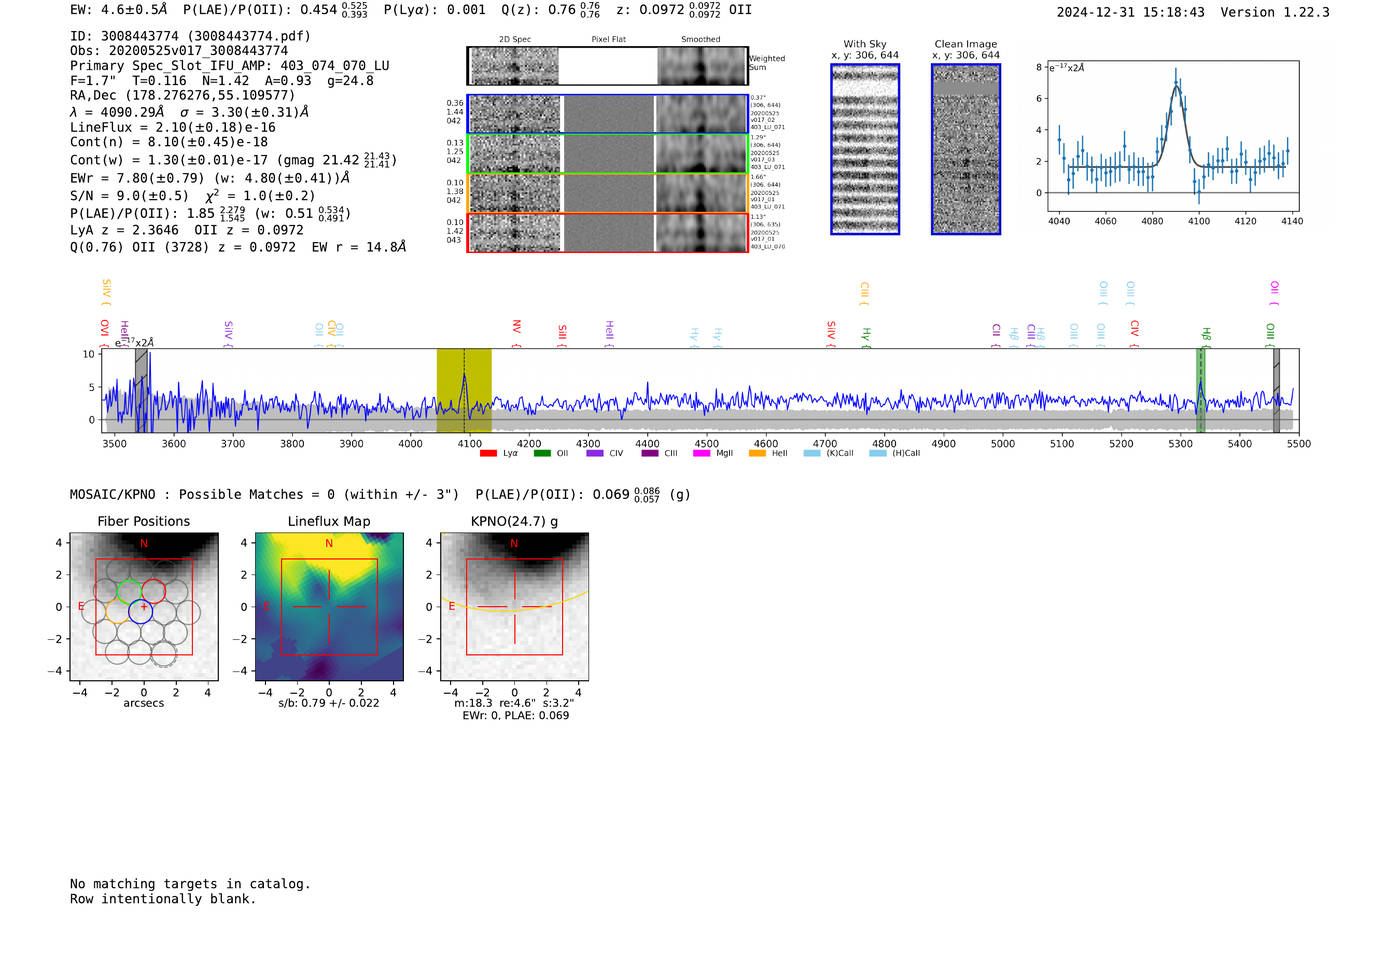This screenshot has height=953, width=1400.
Task: Click the LyA z = 2.3646 text
Action: [x=124, y=230]
